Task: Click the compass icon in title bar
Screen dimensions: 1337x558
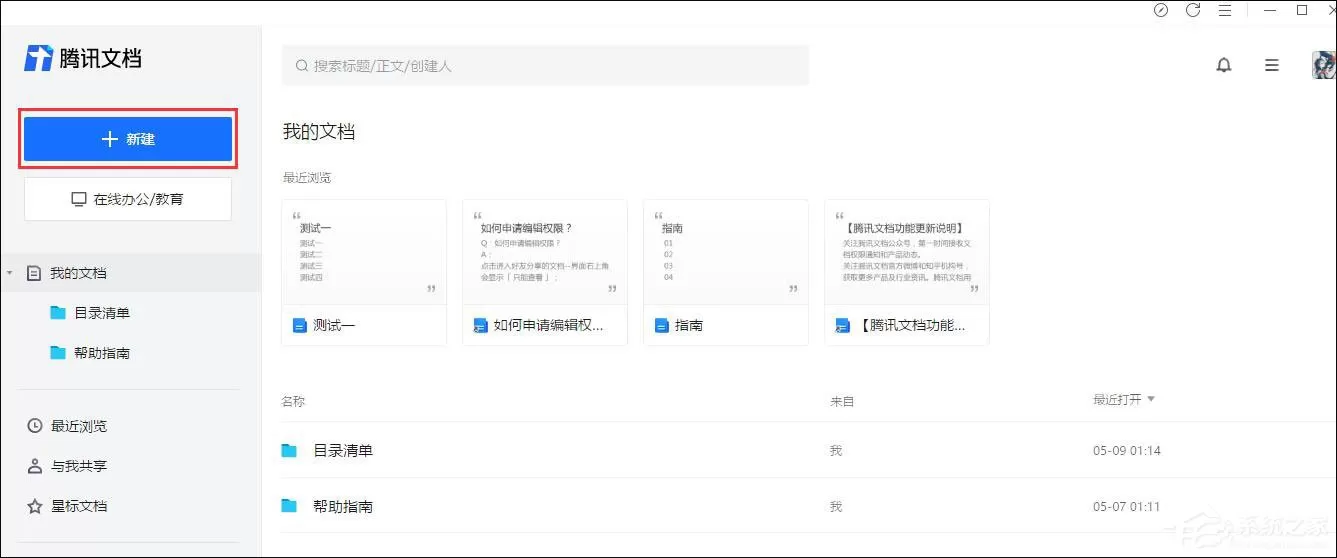Action: click(1161, 10)
